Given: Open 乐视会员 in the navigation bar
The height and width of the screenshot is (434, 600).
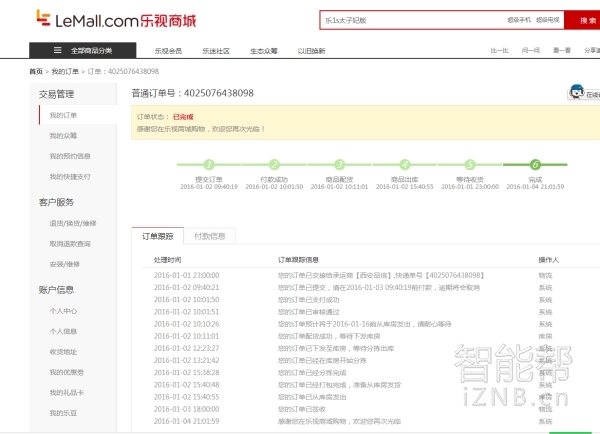Looking at the screenshot, I should pyautogui.click(x=168, y=51).
